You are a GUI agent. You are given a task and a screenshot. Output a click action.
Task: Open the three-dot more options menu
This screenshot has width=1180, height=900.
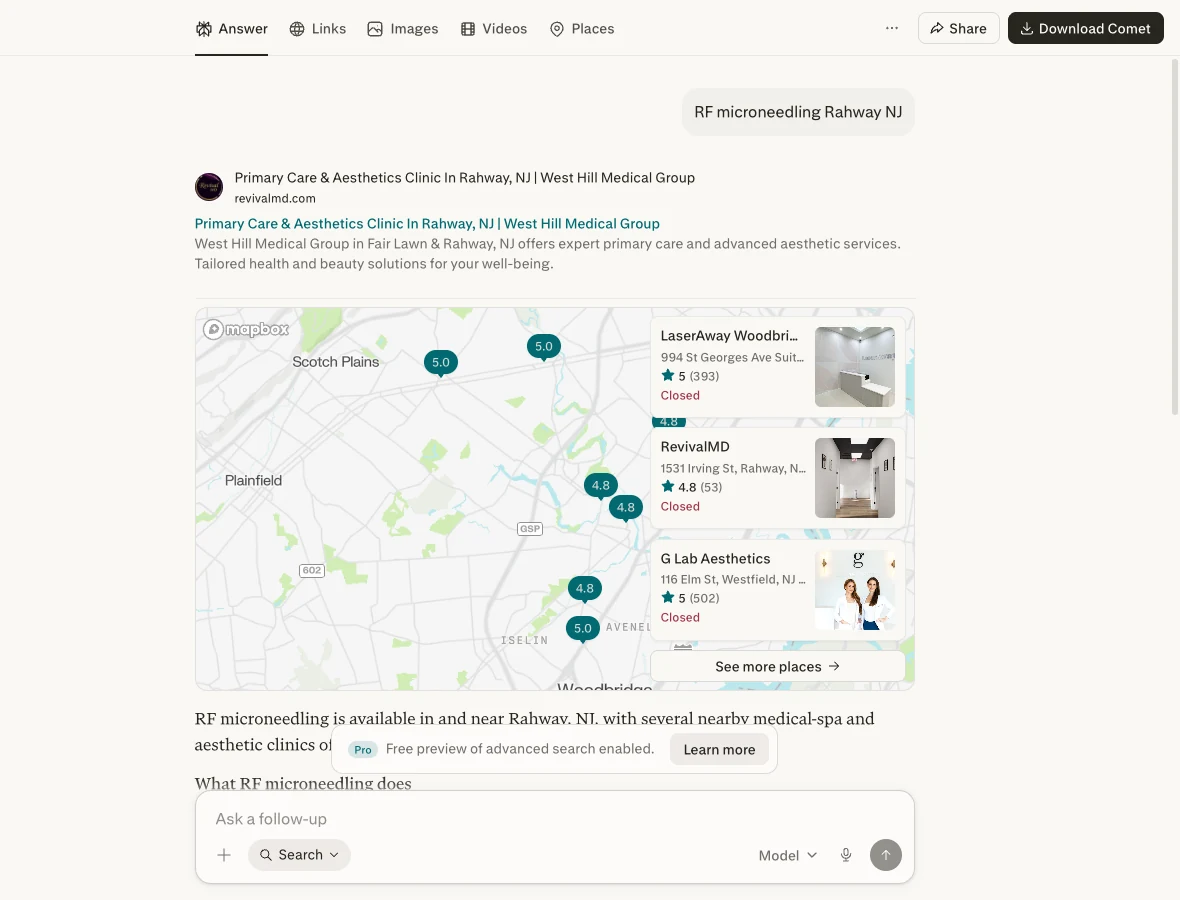892,28
